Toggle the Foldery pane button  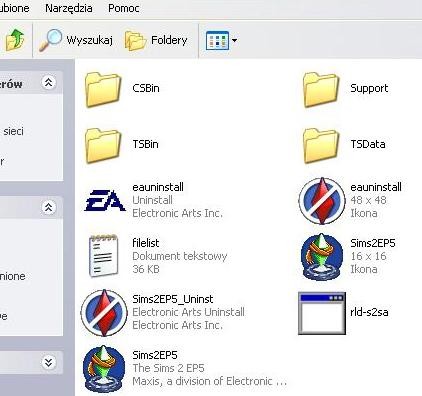click(156, 40)
